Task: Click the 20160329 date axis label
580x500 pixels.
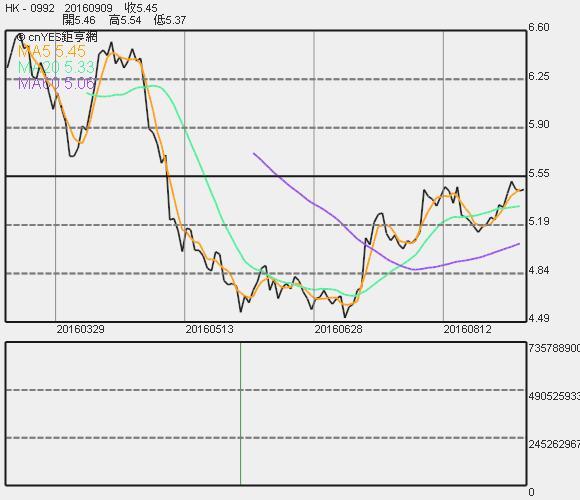Action: 80,329
